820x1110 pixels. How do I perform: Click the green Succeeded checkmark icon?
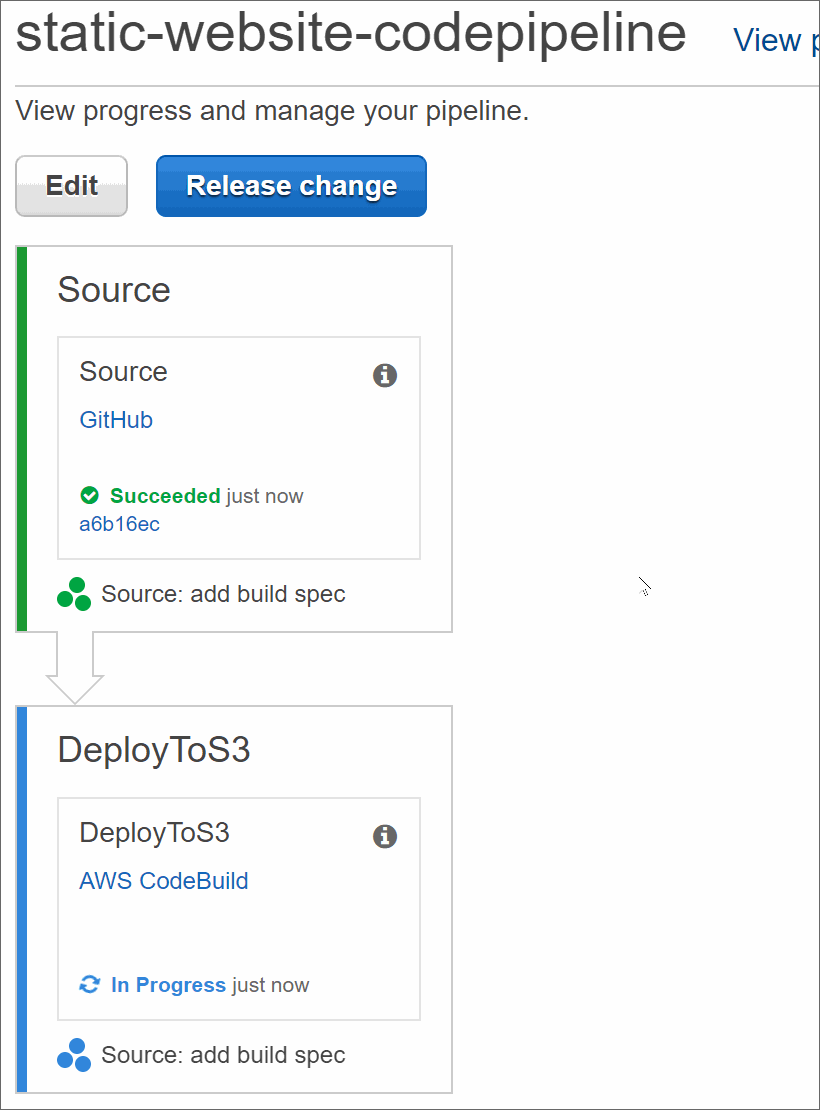90,495
